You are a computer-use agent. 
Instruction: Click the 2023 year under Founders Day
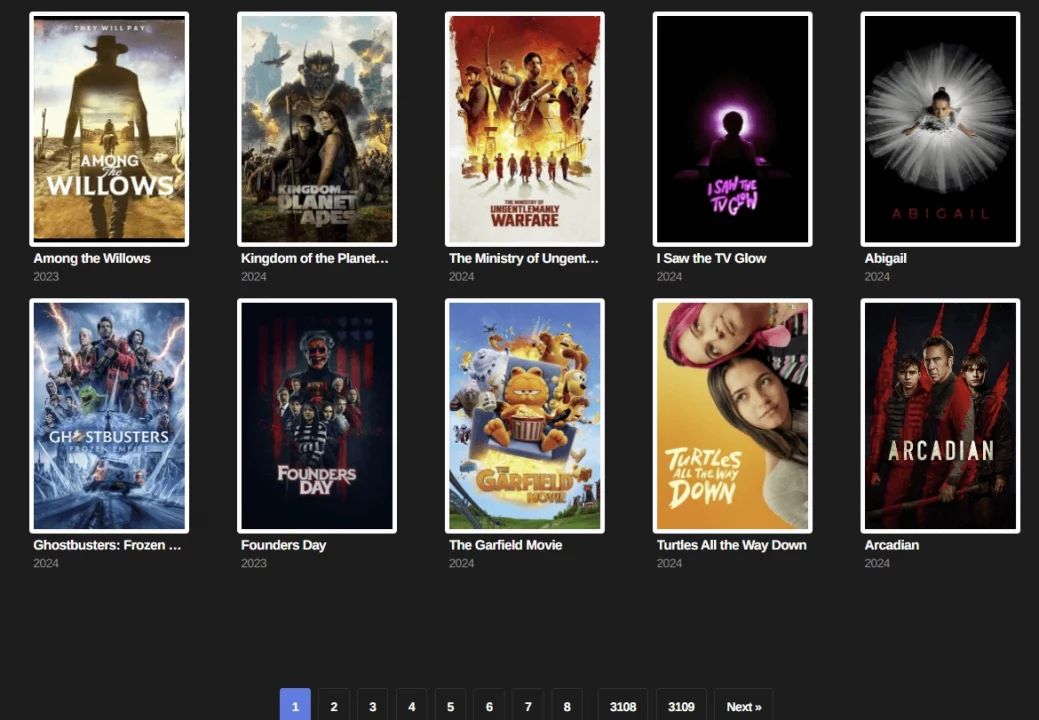(254, 563)
